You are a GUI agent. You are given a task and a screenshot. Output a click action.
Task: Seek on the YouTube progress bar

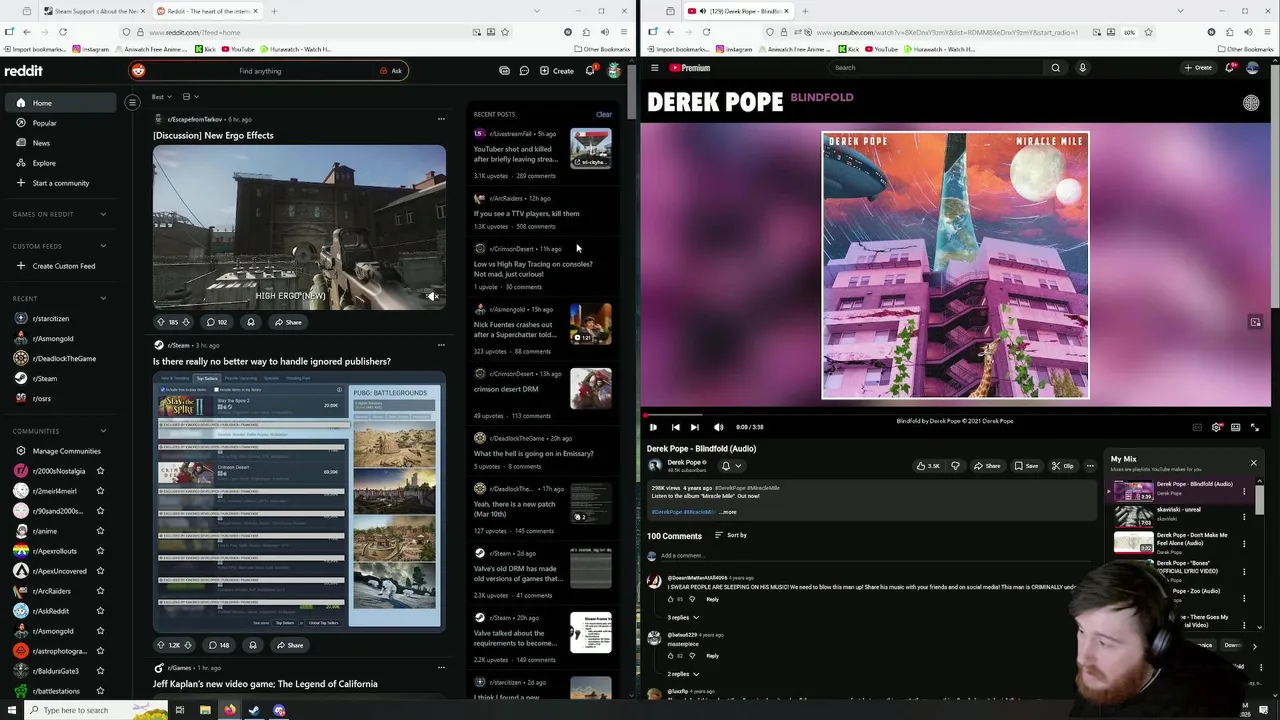pyautogui.click(x=955, y=414)
